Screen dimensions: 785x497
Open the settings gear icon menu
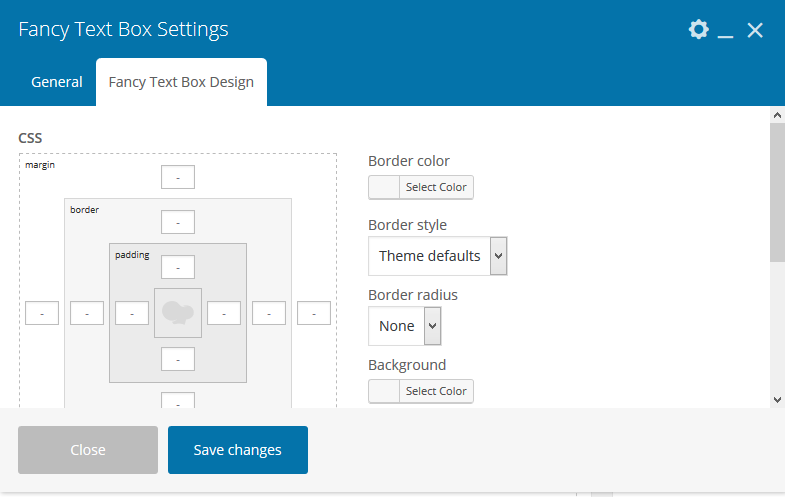698,30
